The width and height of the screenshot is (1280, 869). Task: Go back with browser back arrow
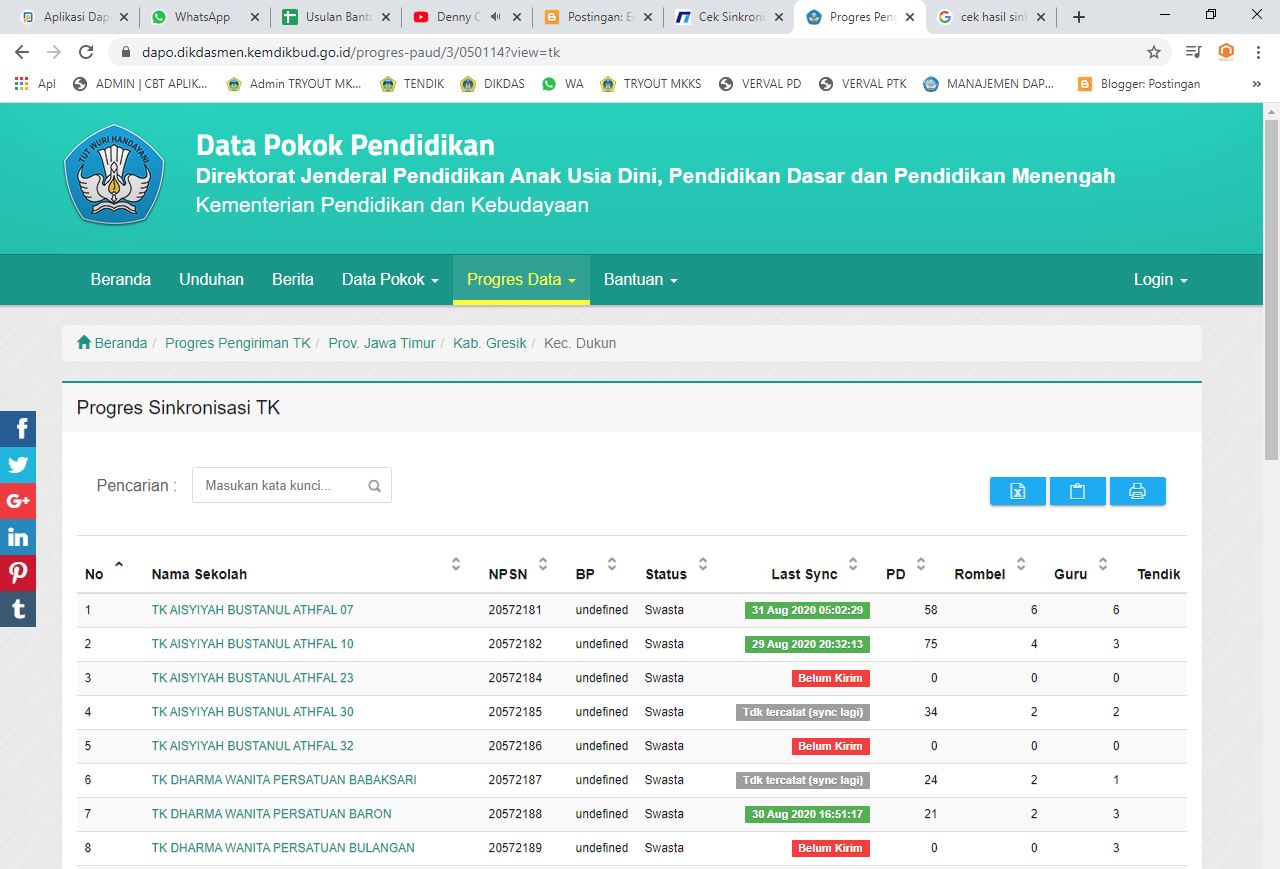point(22,52)
